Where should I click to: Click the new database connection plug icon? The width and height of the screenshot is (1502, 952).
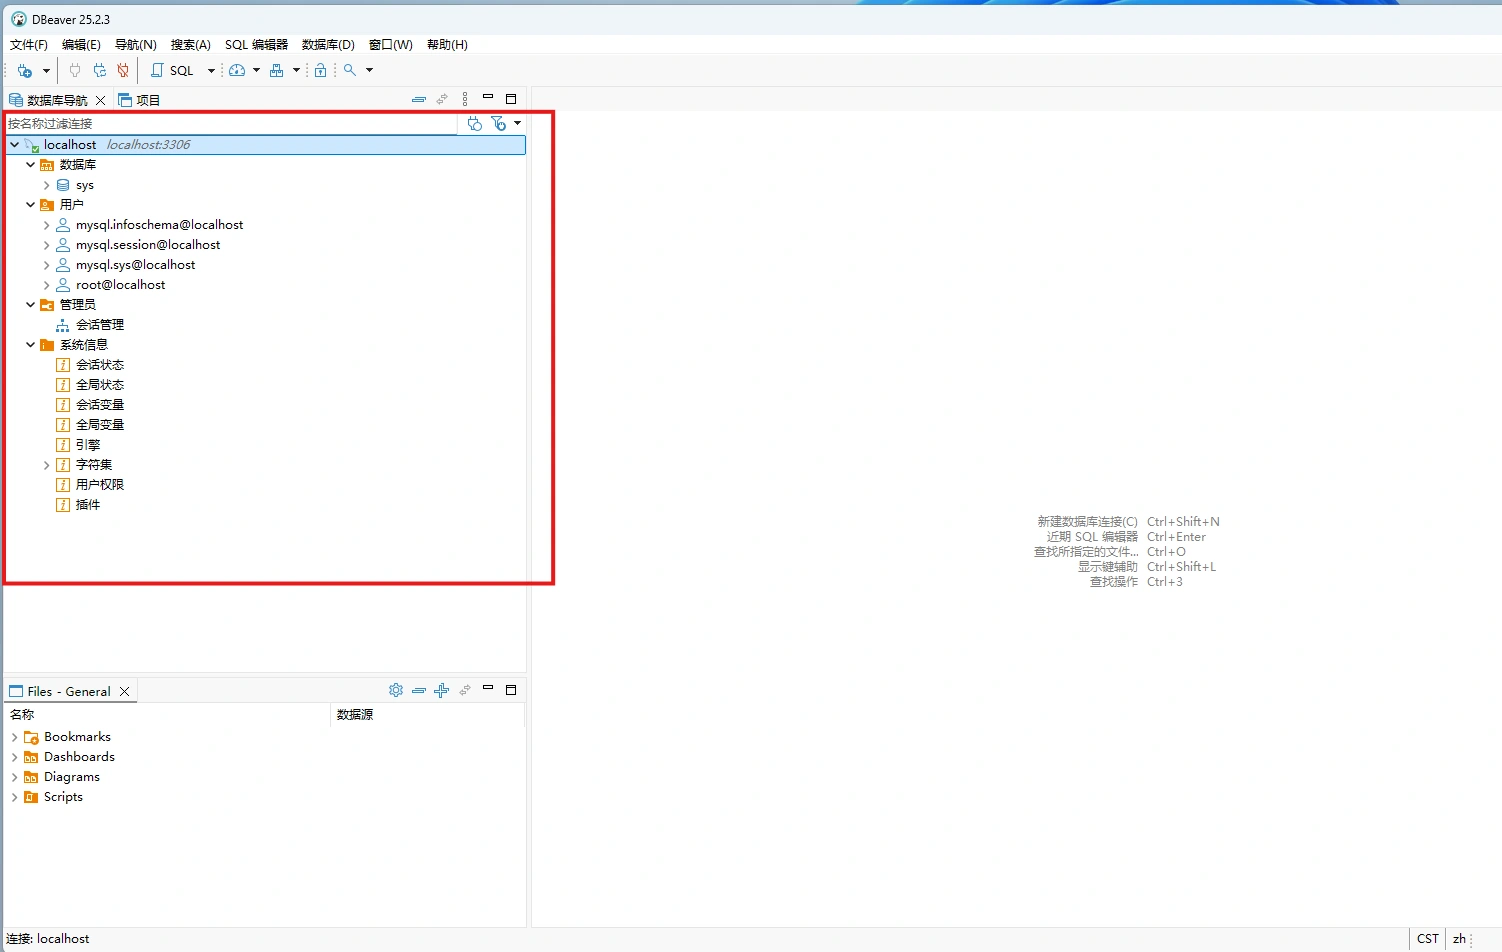pyautogui.click(x=25, y=70)
